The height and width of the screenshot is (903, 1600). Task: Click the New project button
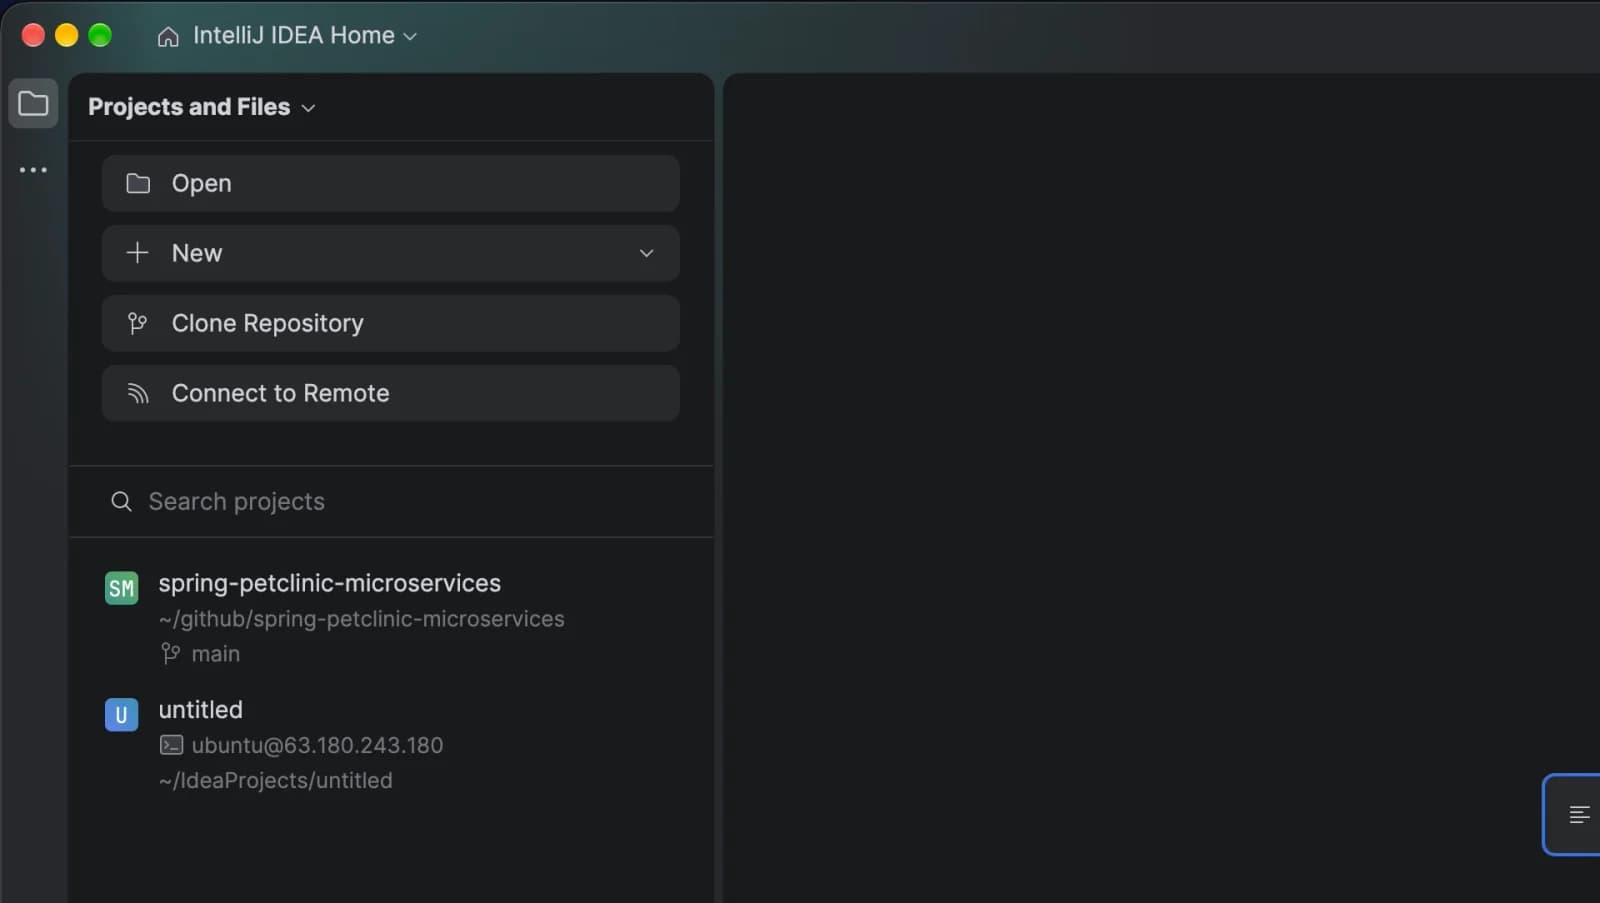click(x=391, y=253)
